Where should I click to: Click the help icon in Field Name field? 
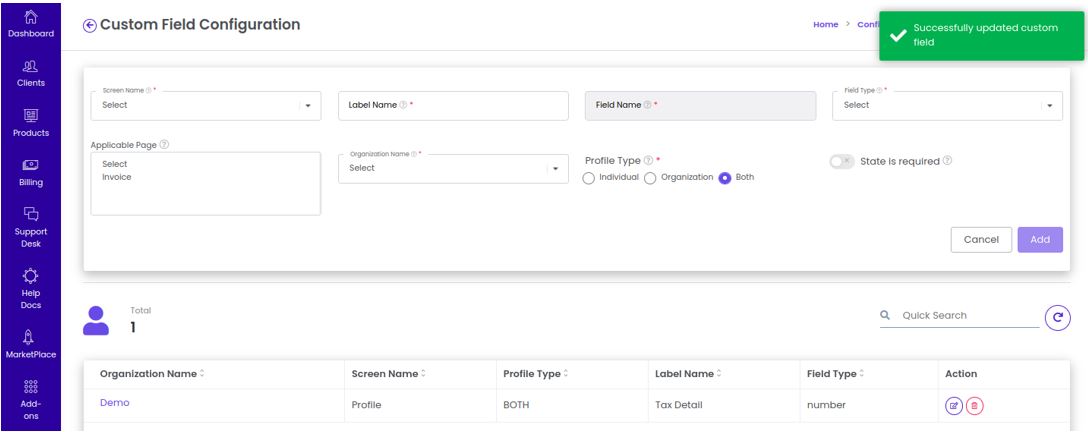tap(647, 105)
